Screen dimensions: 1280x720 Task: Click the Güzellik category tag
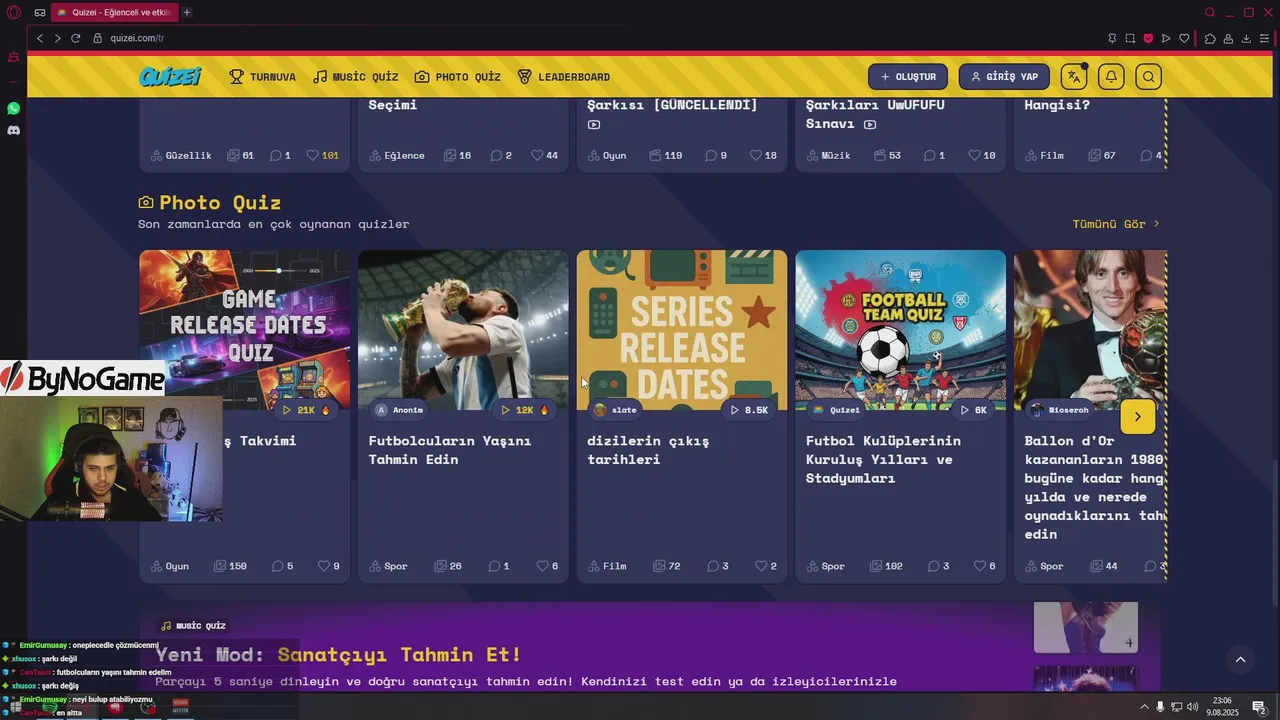[x=181, y=155]
